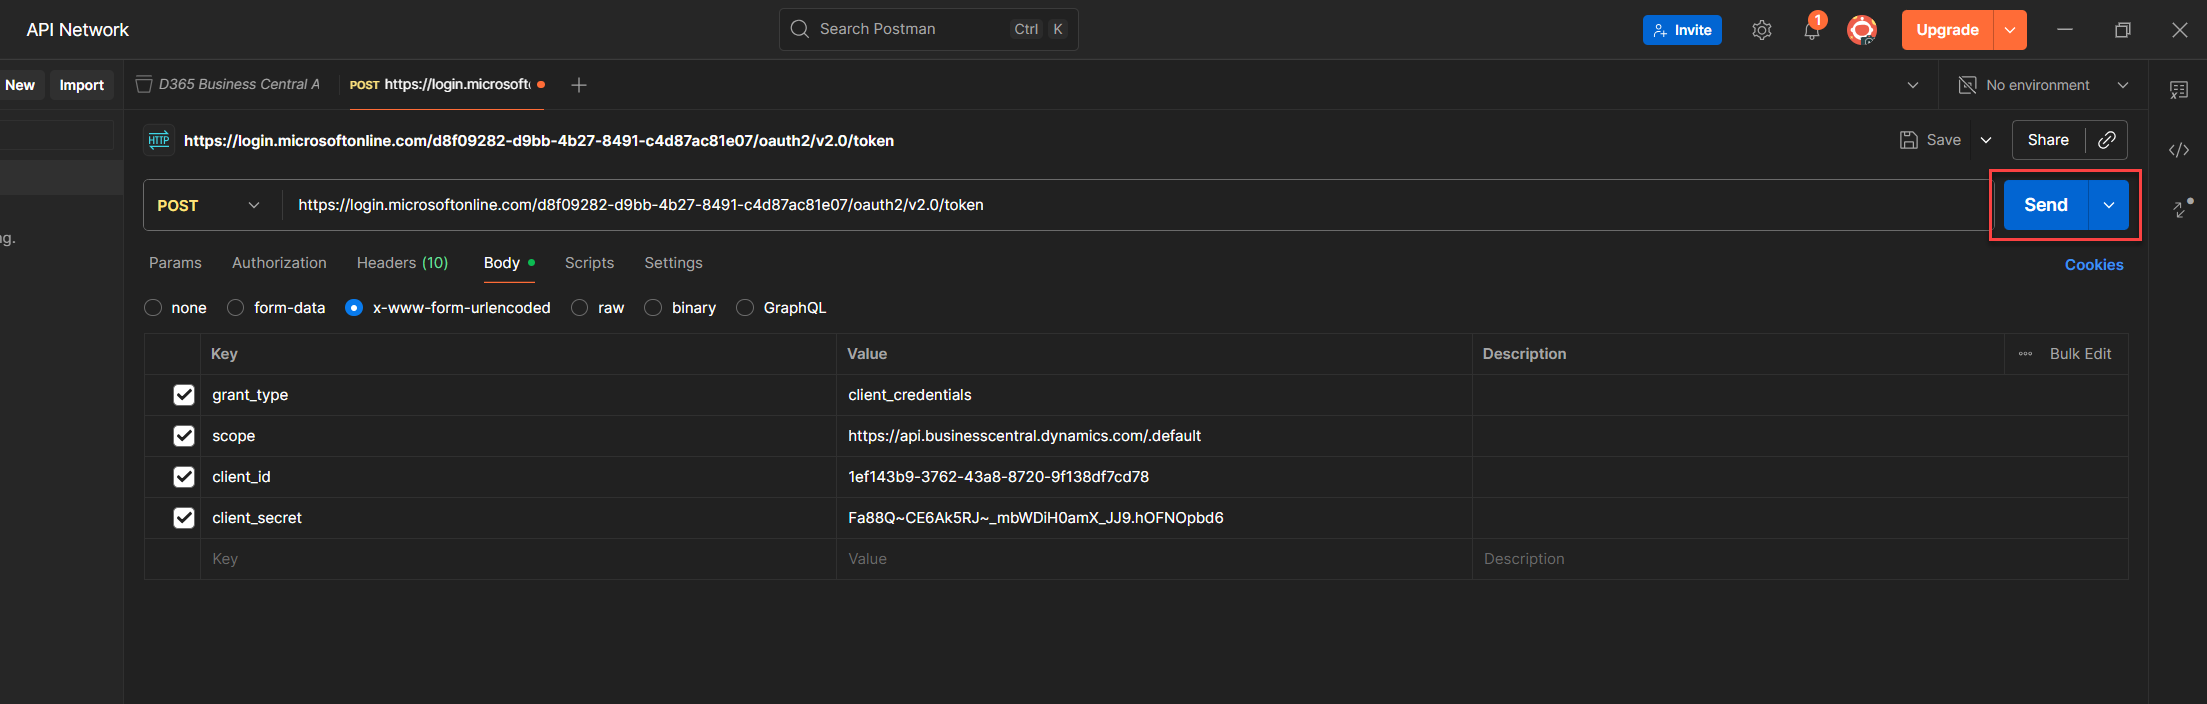Screen dimensions: 2207x704
Task: Open the documentation icon in right sidebar
Action: 2179,90
